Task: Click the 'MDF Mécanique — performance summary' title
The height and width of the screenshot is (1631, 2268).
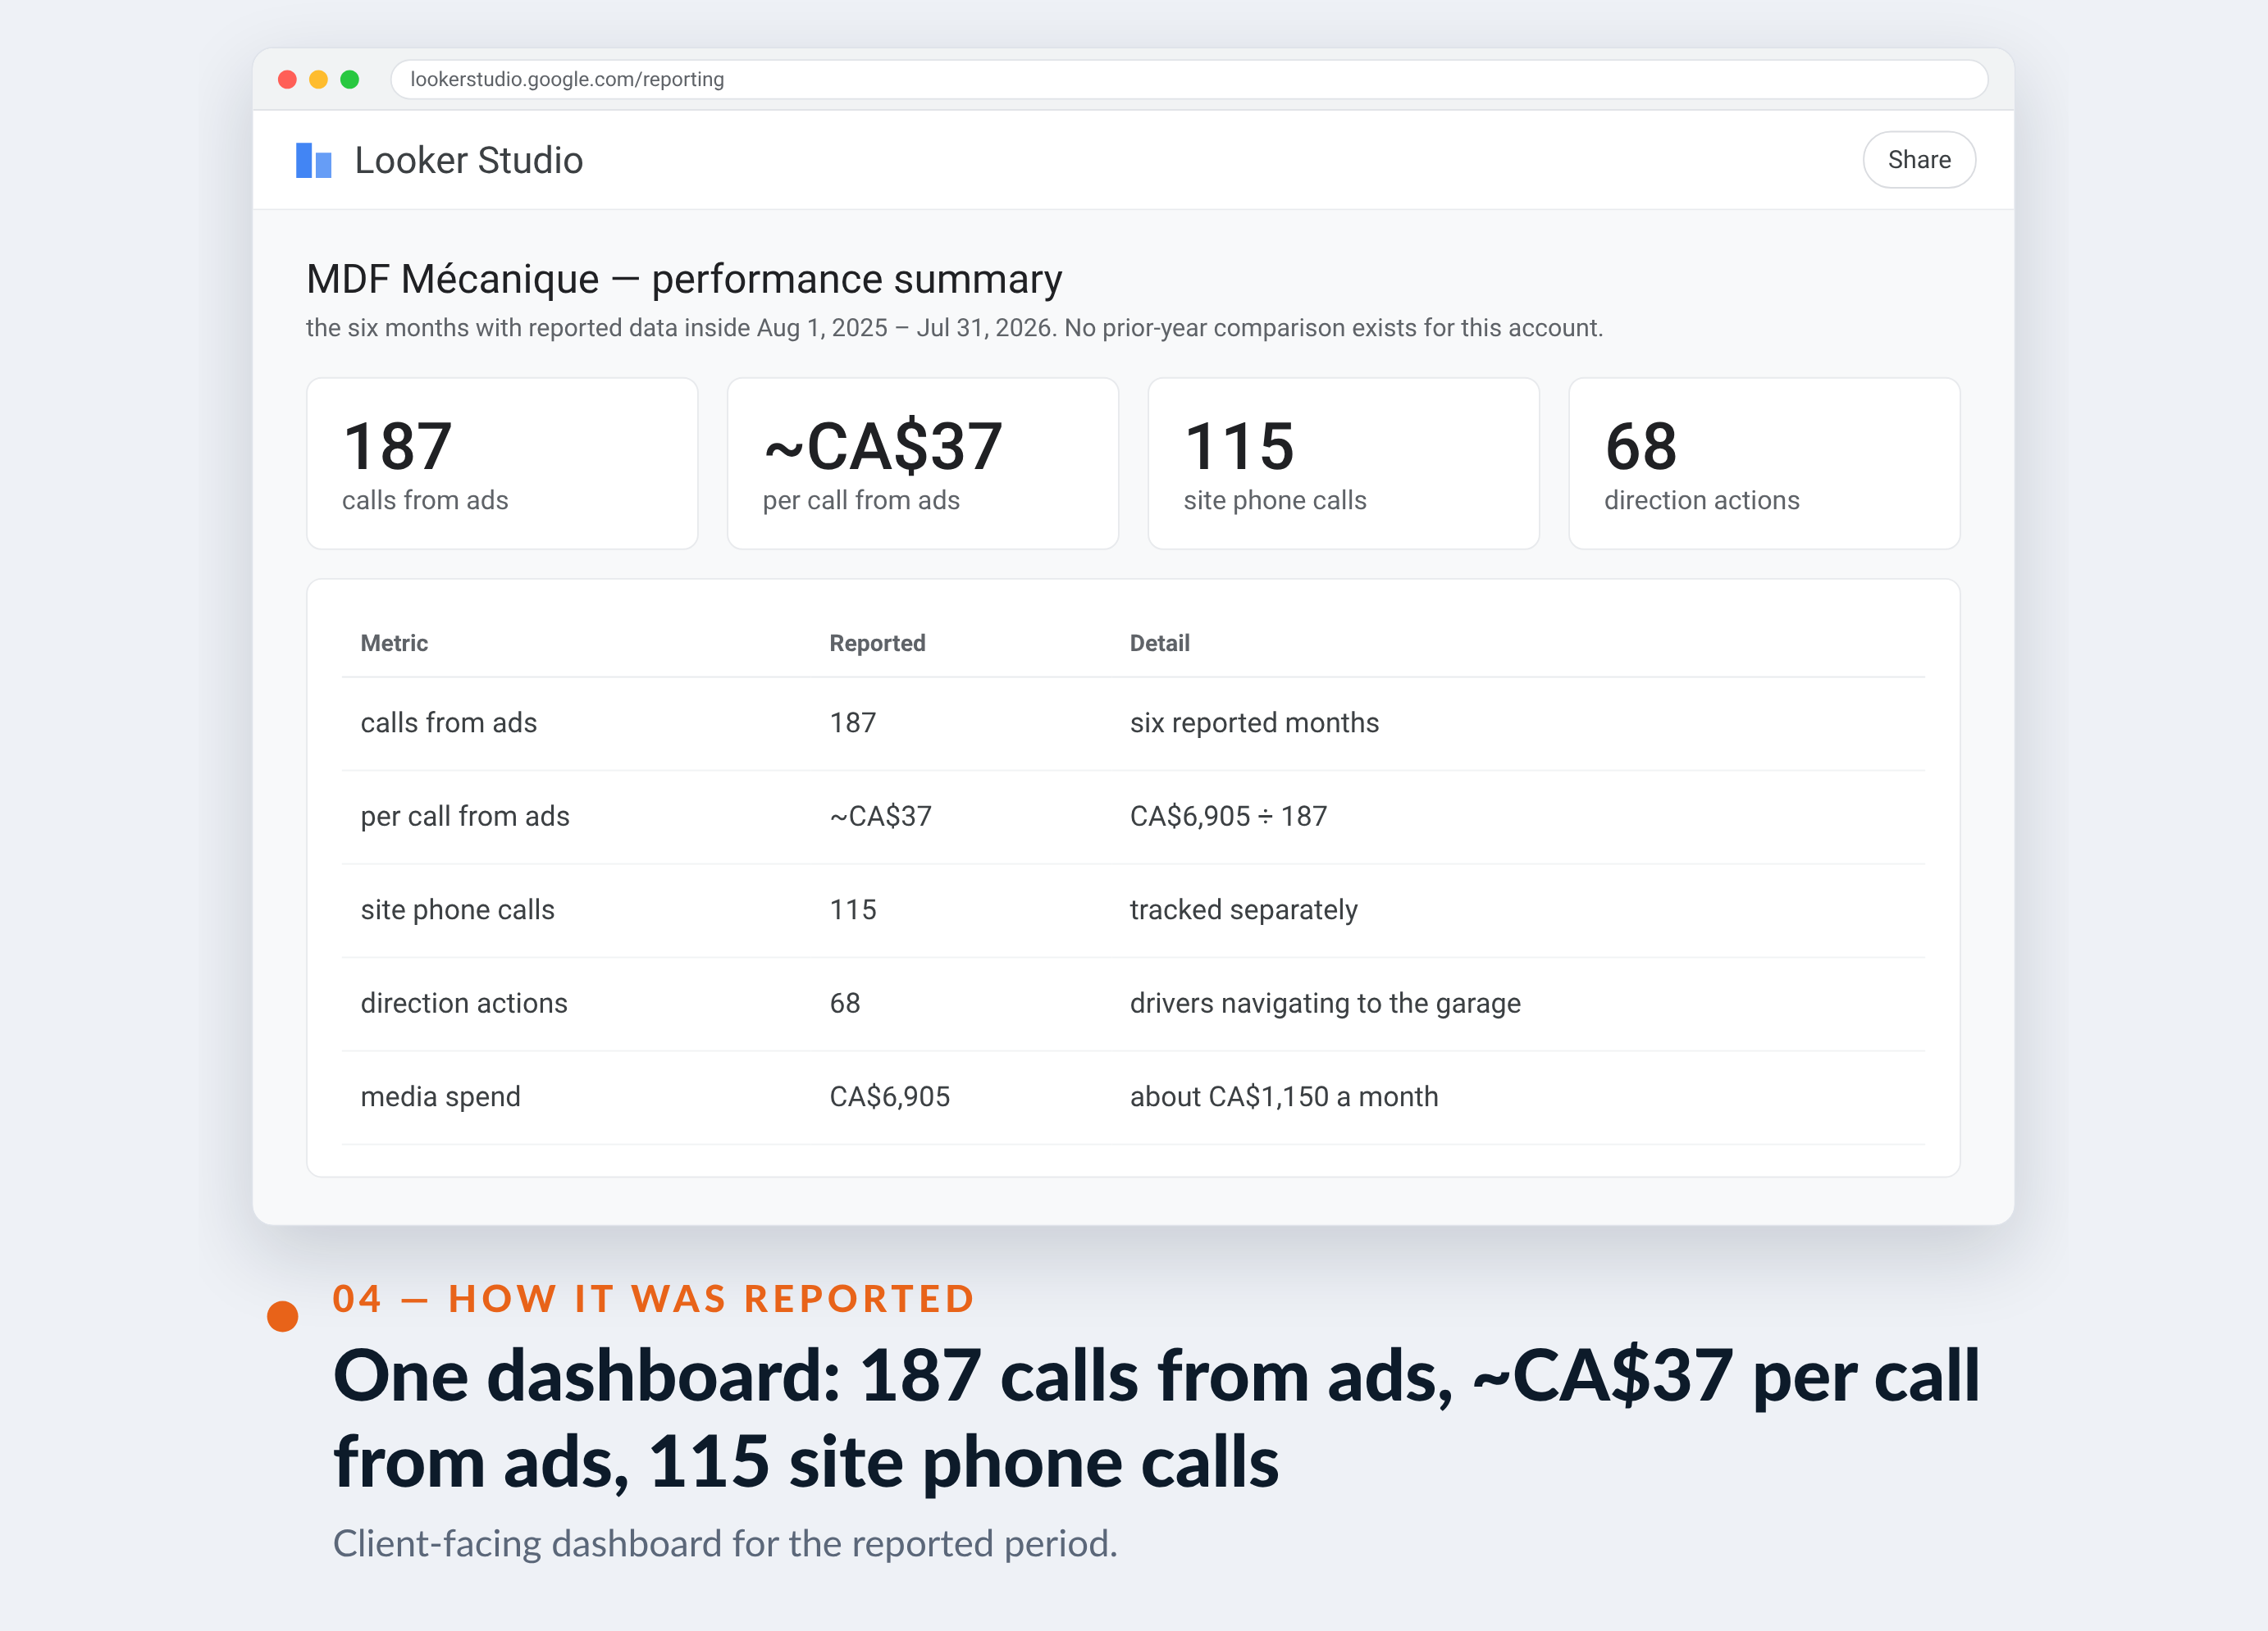Action: coord(684,279)
